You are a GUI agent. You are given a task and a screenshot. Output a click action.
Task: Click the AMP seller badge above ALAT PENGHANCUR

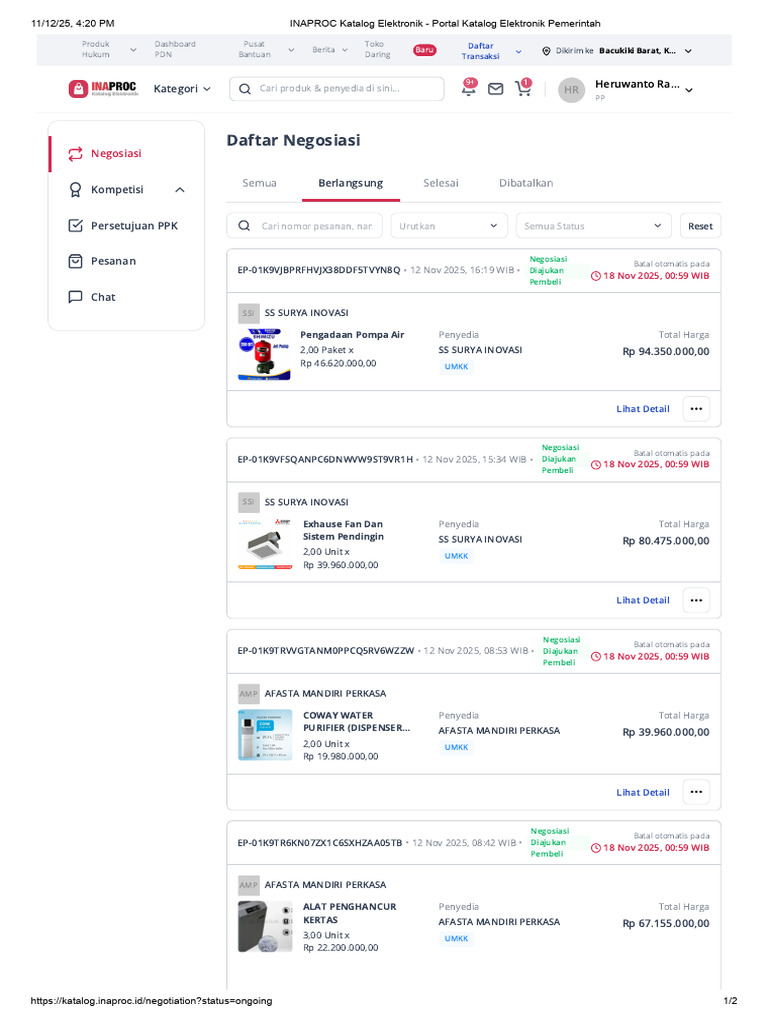(x=249, y=885)
